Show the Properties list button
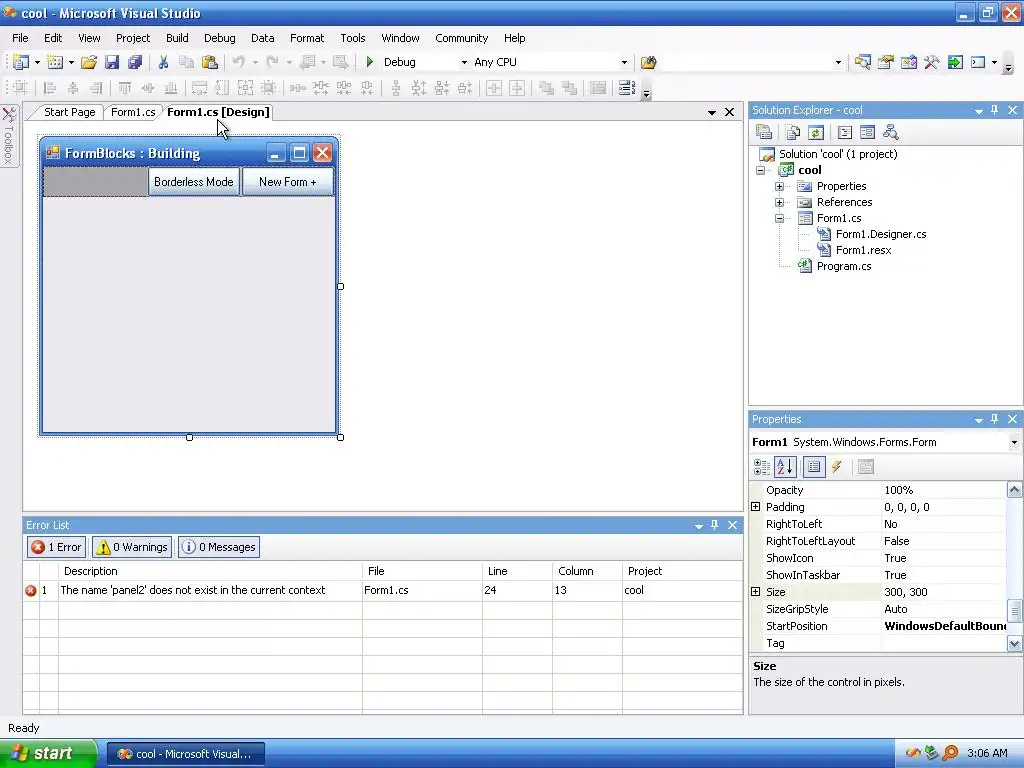 click(x=814, y=467)
